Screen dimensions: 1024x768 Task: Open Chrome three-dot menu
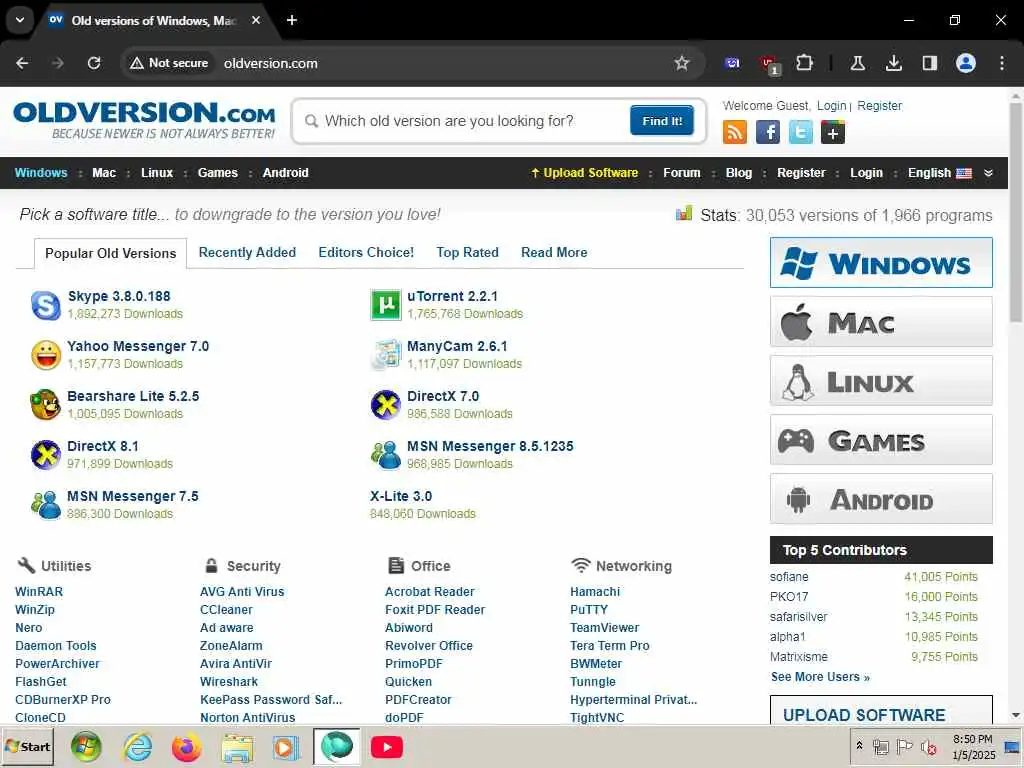click(1002, 63)
